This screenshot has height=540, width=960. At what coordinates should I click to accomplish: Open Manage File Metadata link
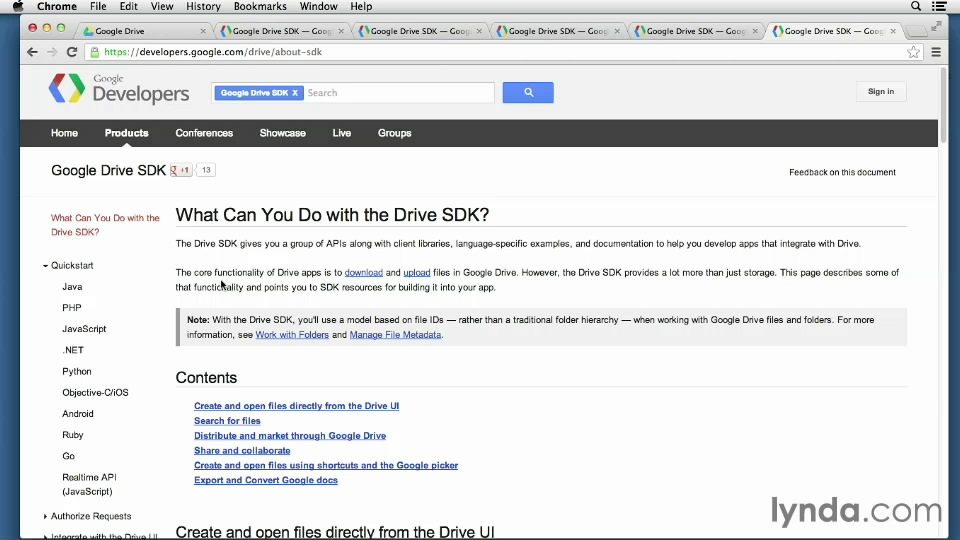click(x=395, y=335)
